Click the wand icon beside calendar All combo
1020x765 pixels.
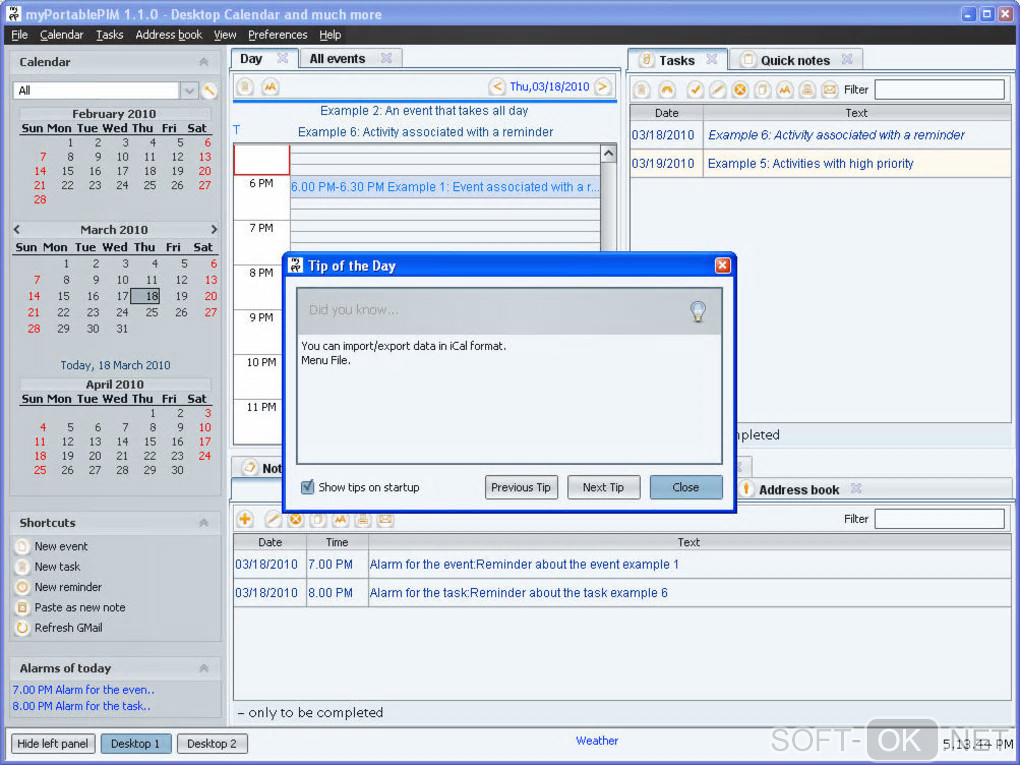(x=209, y=90)
